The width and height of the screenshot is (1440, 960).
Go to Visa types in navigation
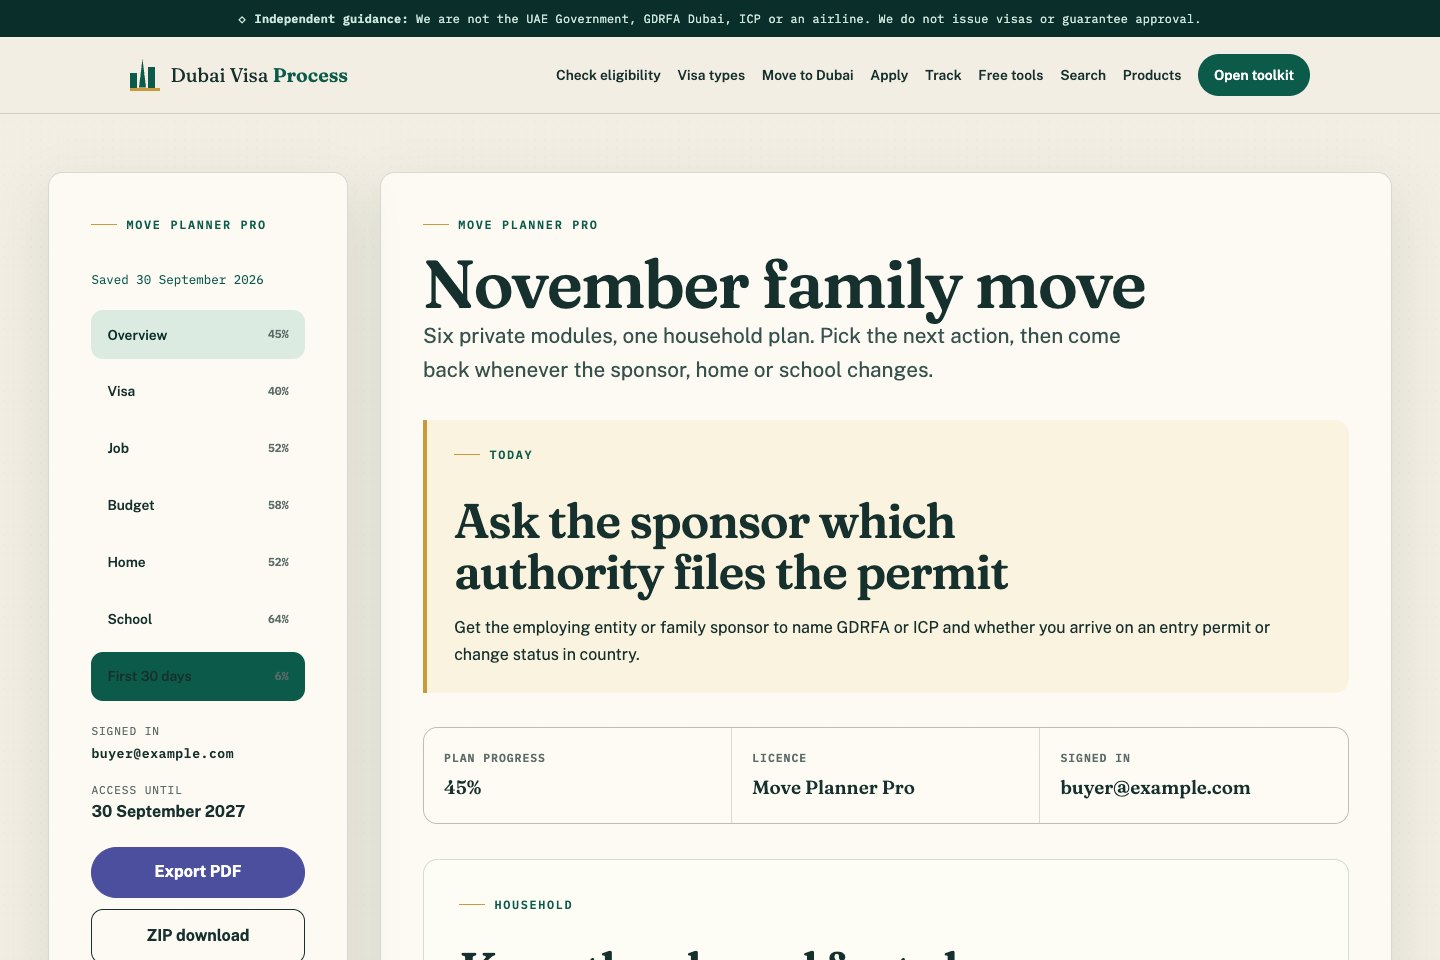pos(711,75)
